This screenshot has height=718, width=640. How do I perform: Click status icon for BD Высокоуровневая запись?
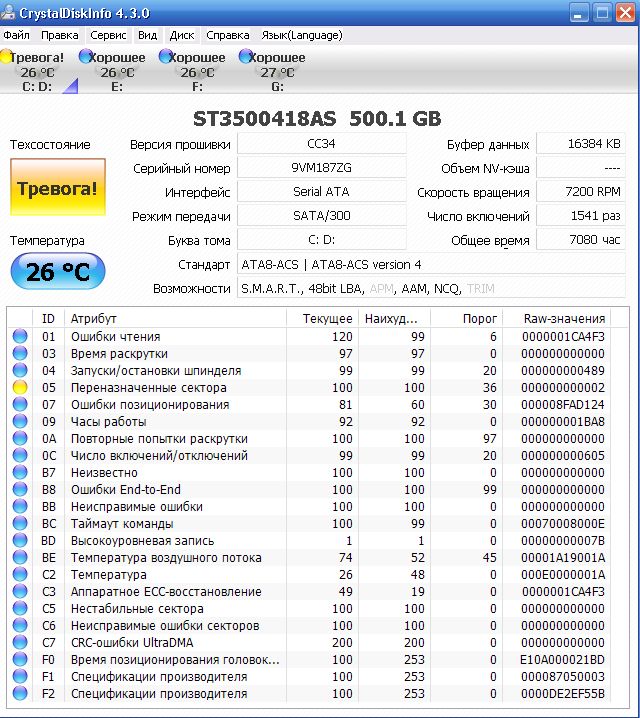point(20,540)
